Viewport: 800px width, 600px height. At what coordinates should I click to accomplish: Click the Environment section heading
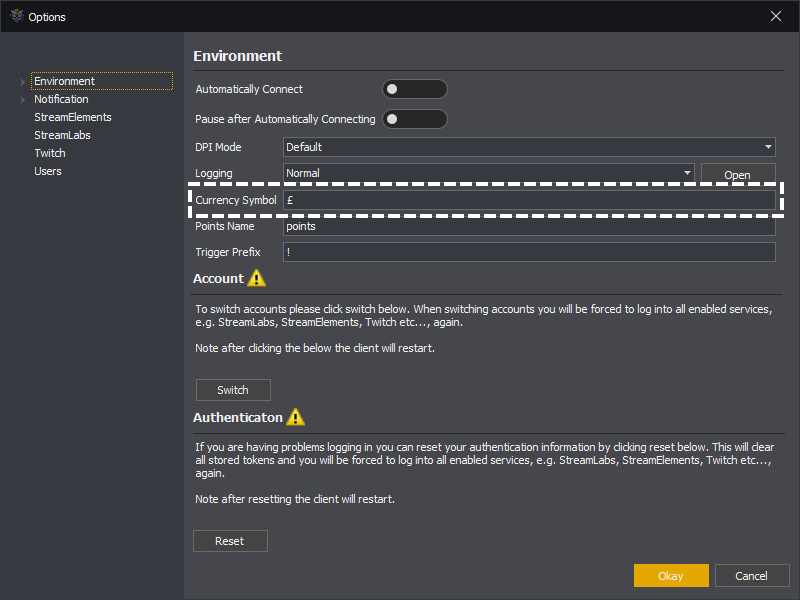point(238,56)
